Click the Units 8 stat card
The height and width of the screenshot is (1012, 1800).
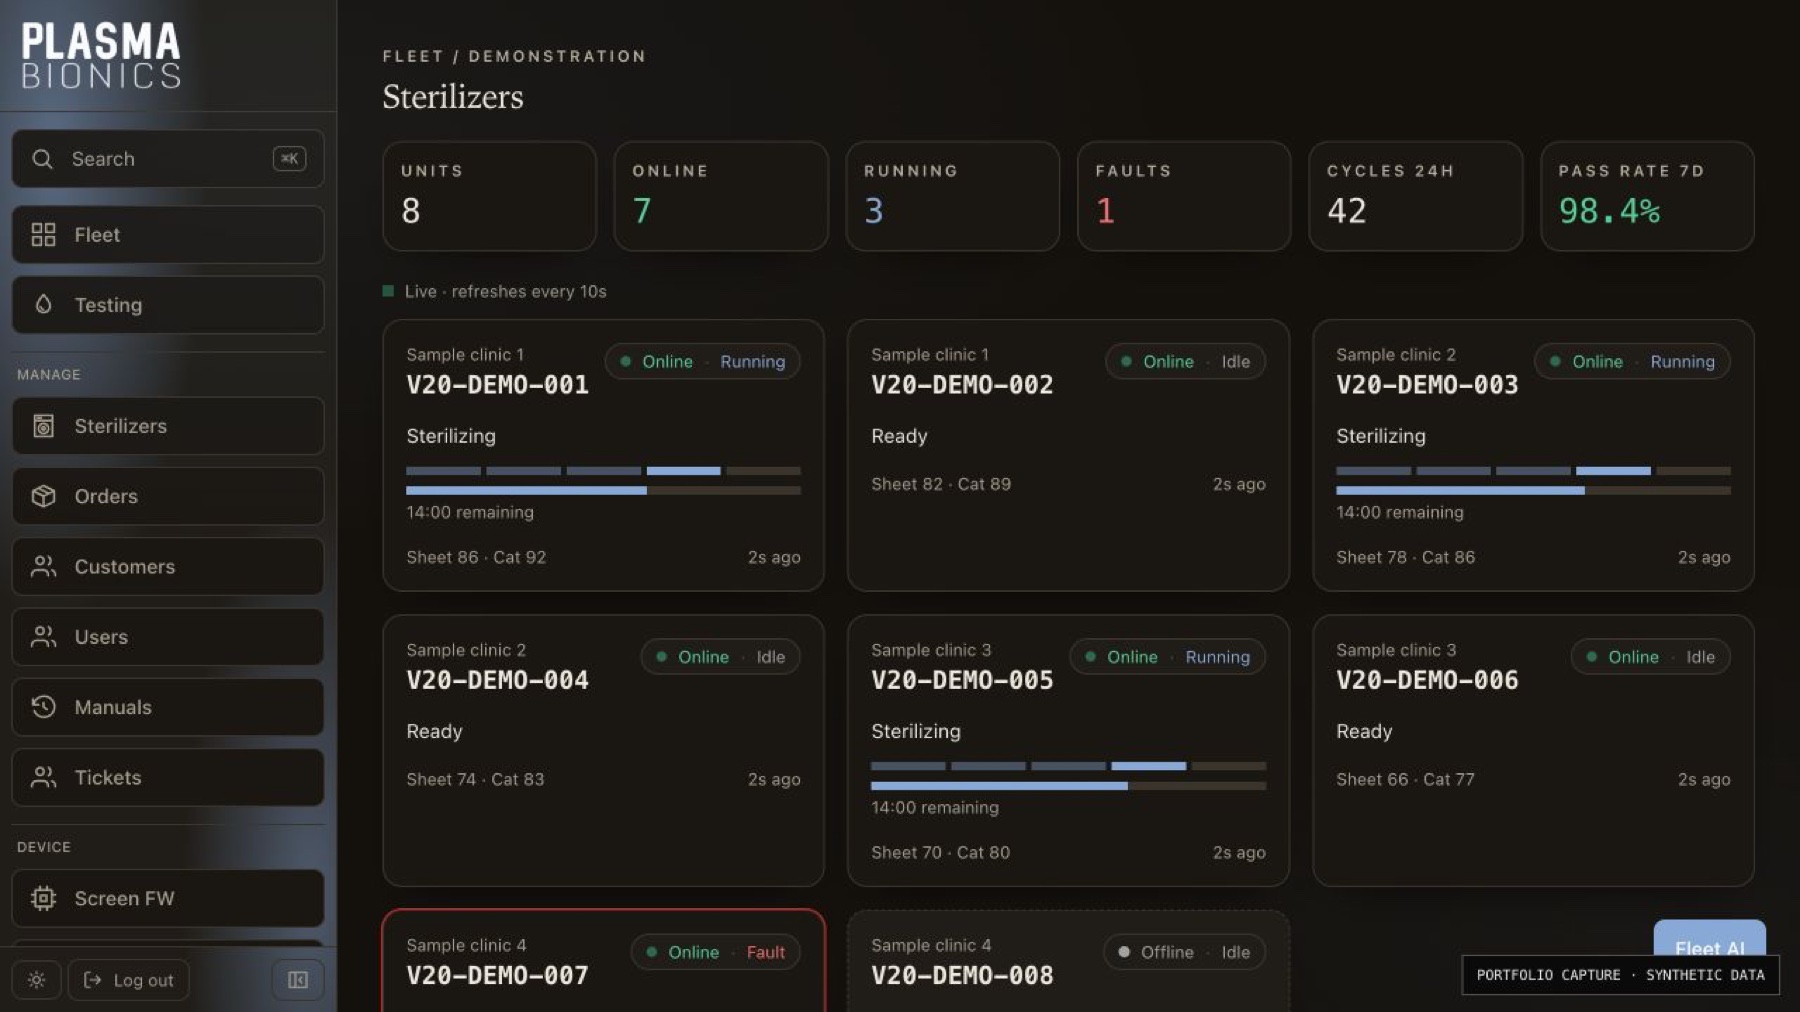[490, 196]
